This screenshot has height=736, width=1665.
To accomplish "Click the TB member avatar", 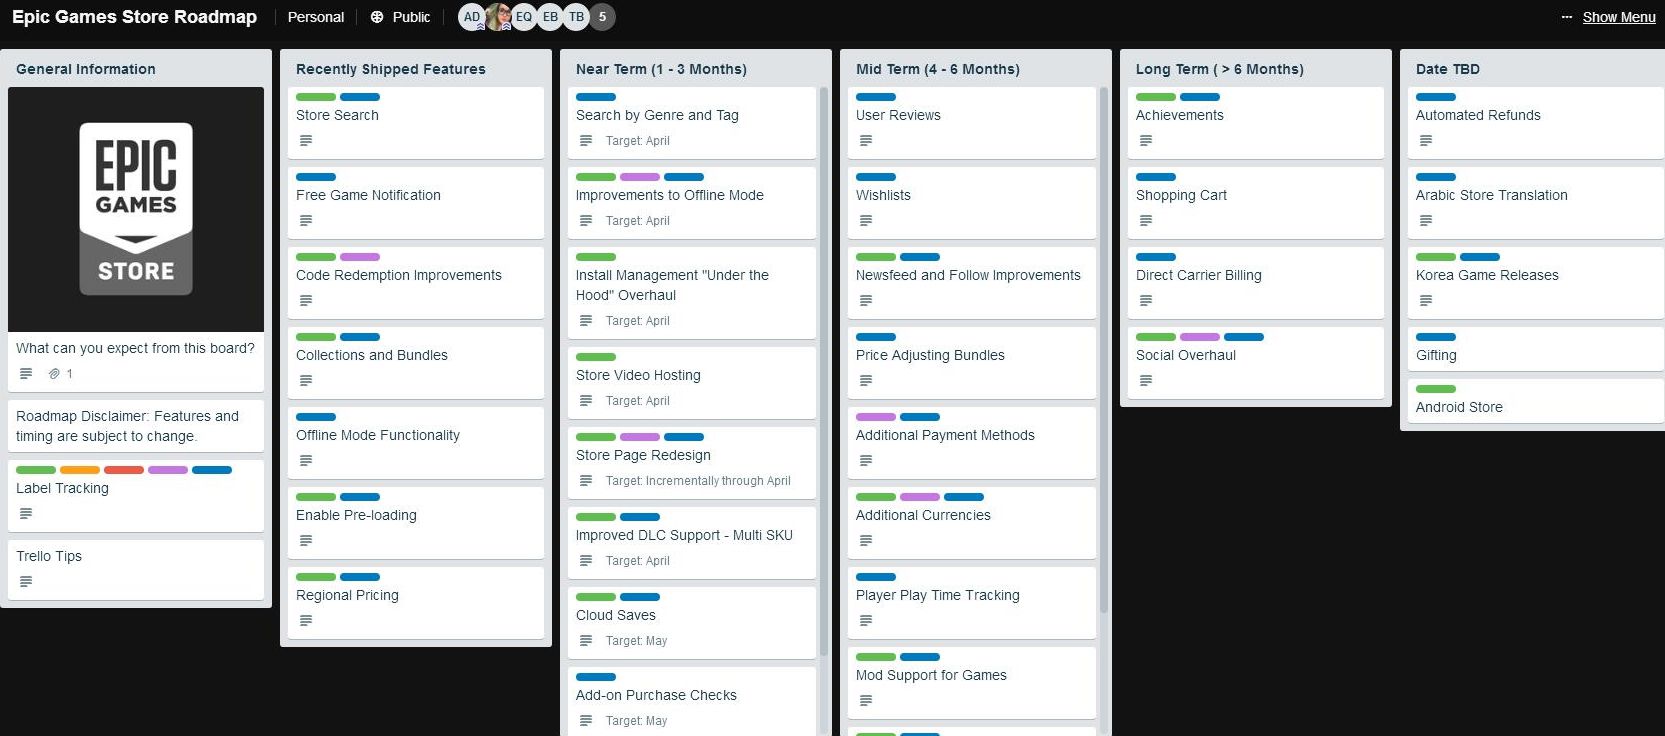I will [x=576, y=17].
